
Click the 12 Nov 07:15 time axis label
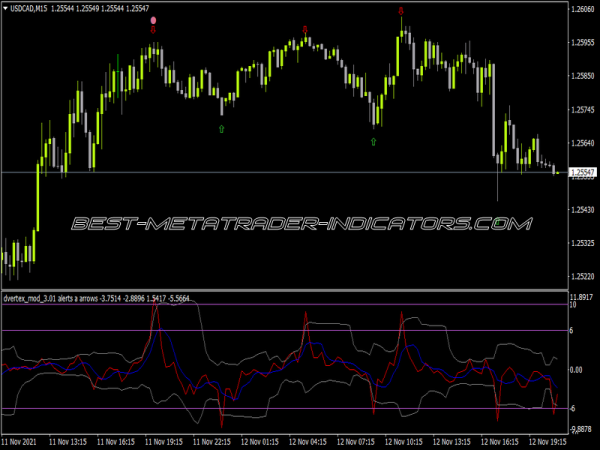[356, 442]
